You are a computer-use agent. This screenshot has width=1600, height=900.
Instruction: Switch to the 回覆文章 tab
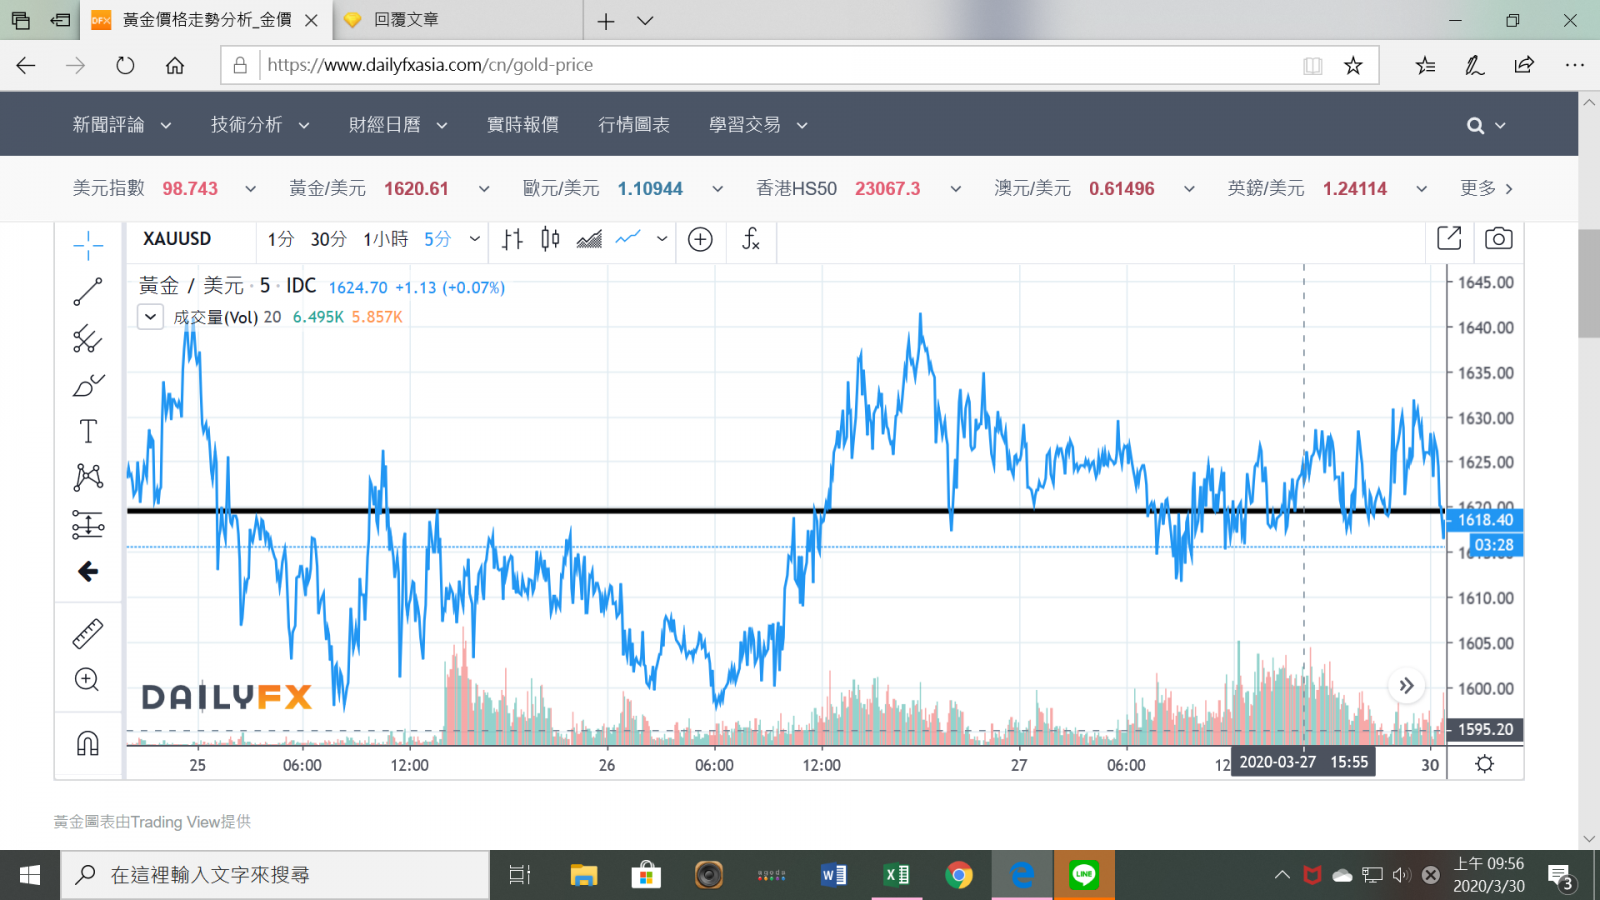click(x=460, y=20)
